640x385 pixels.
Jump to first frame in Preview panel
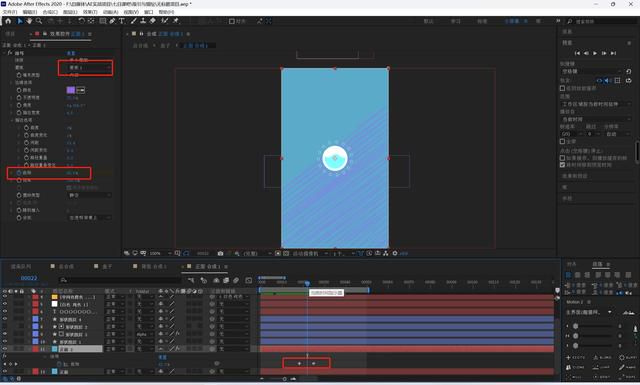click(x=577, y=53)
